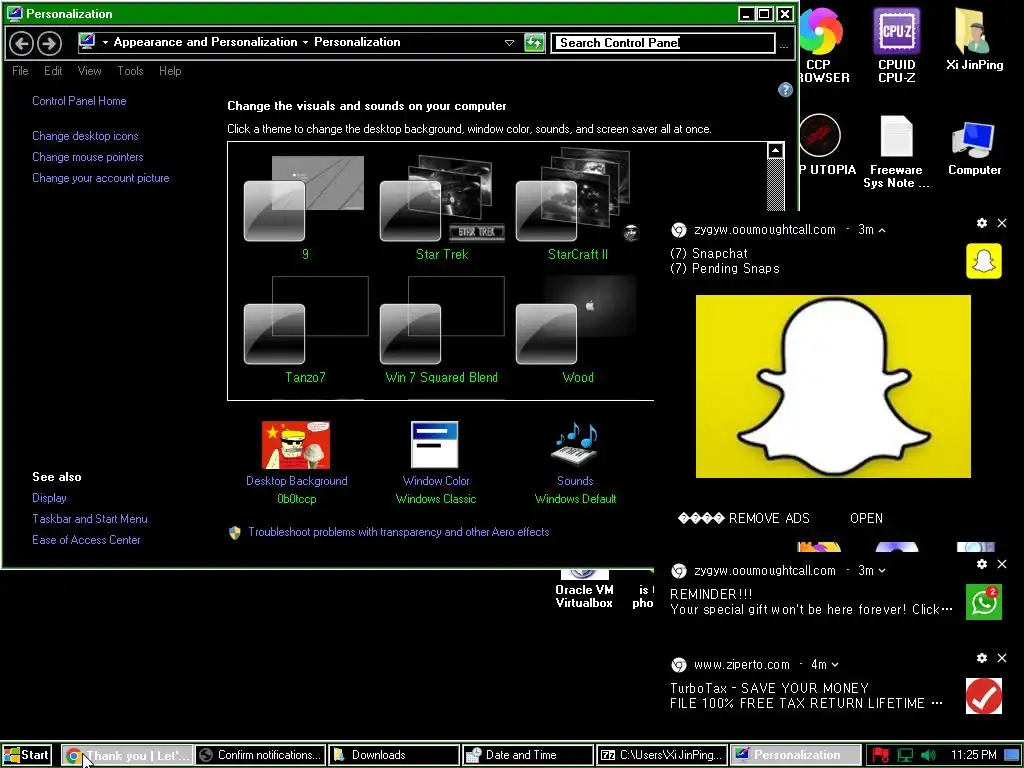This screenshot has width=1024, height=768.
Task: Open Ease of Access Center link
Action: click(x=86, y=539)
